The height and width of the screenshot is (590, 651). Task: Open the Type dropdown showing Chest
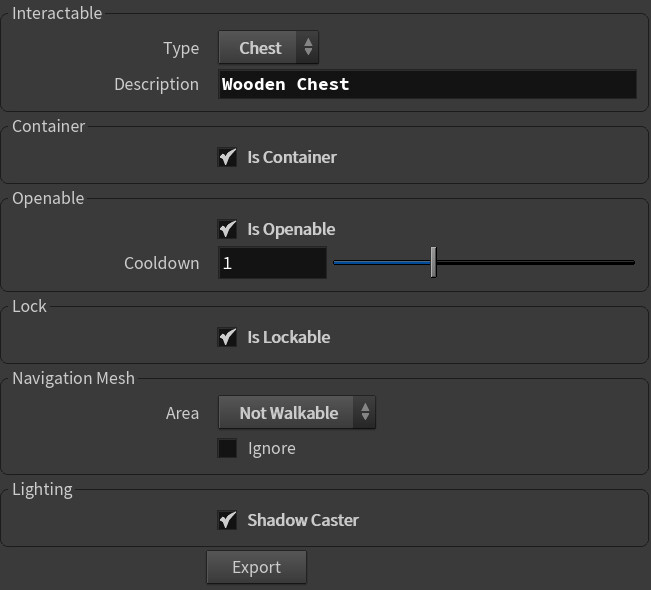[268, 47]
